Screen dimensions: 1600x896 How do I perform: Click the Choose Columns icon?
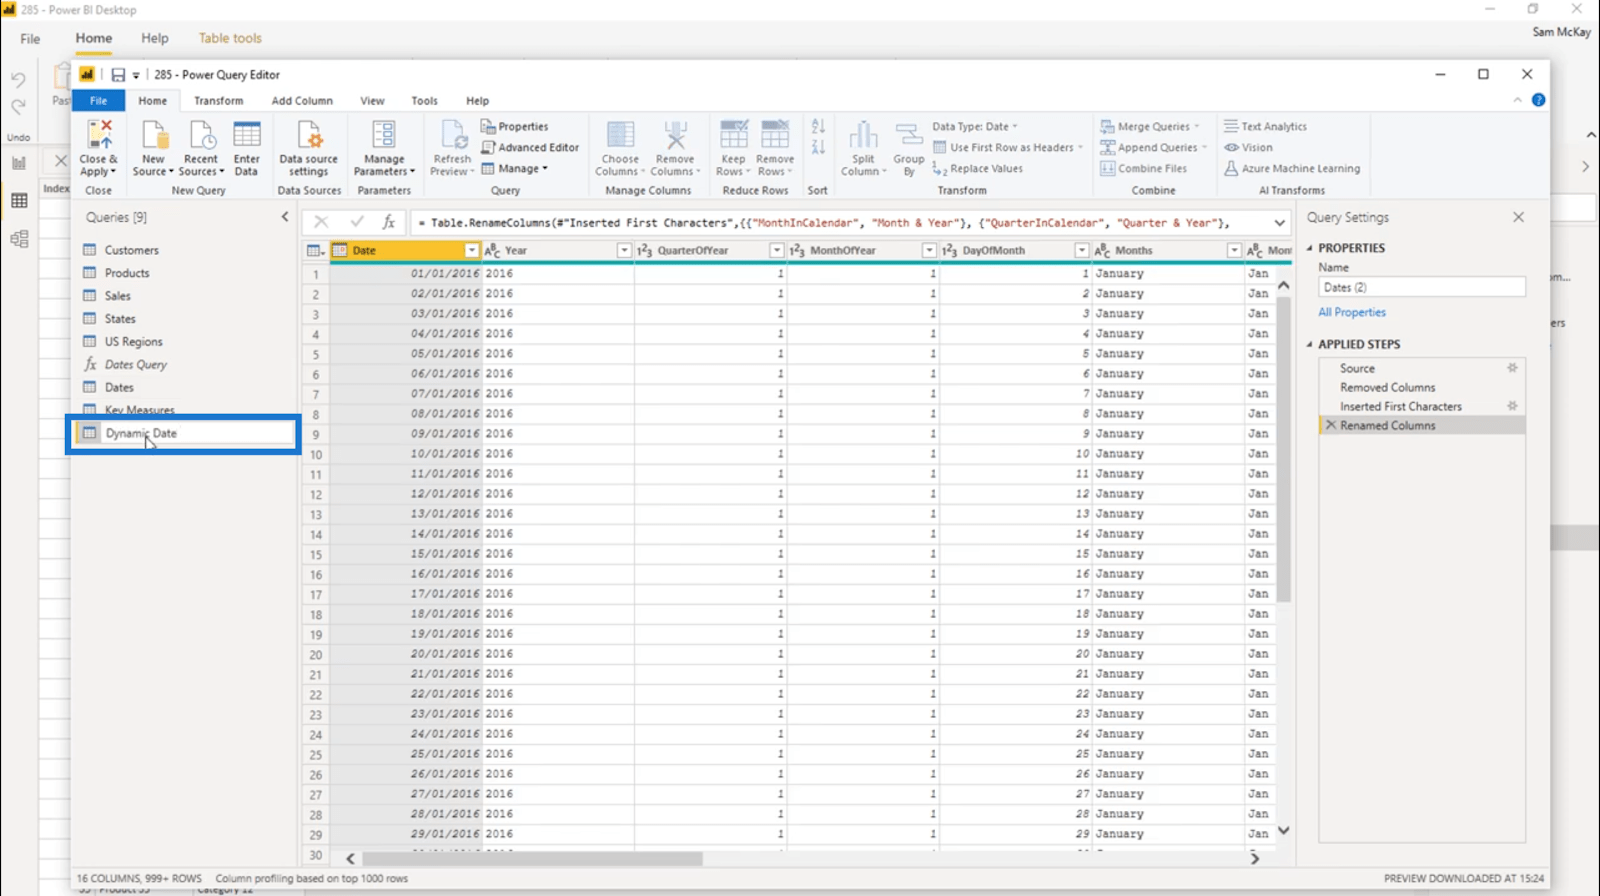pyautogui.click(x=620, y=135)
